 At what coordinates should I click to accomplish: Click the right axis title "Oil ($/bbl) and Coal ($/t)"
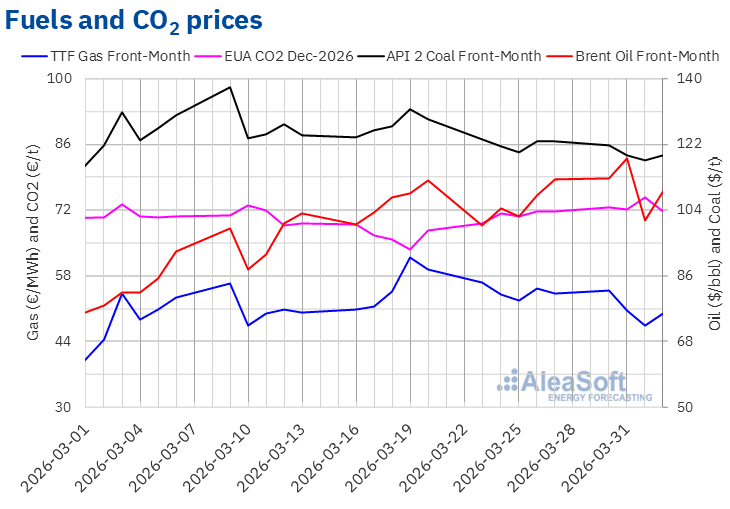714,242
